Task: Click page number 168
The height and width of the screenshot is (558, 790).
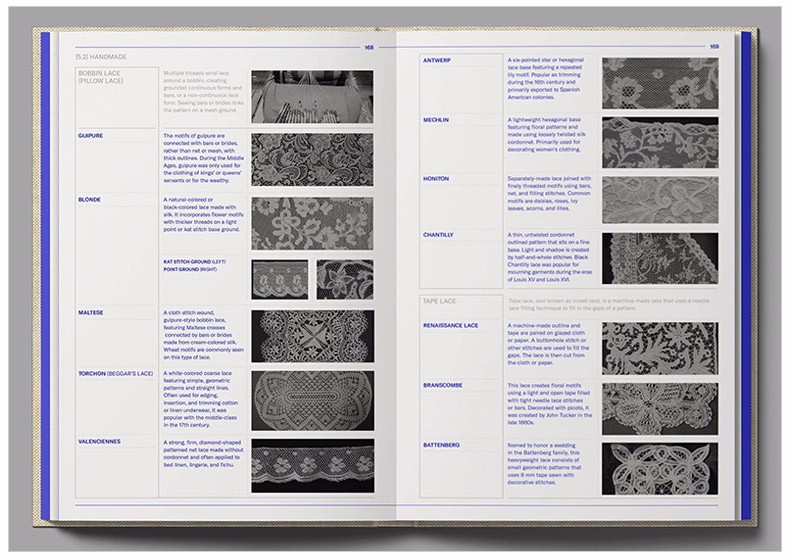Action: point(369,47)
